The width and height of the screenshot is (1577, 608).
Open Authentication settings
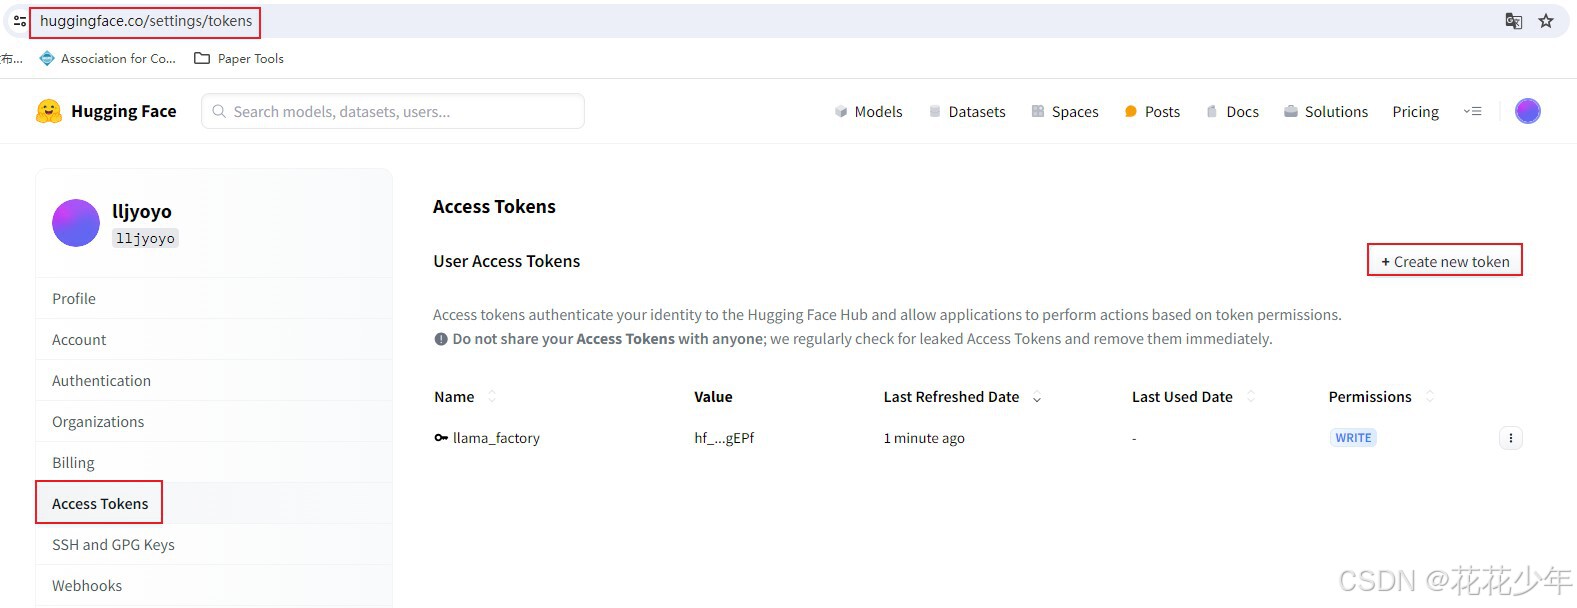pyautogui.click(x=214, y=381)
